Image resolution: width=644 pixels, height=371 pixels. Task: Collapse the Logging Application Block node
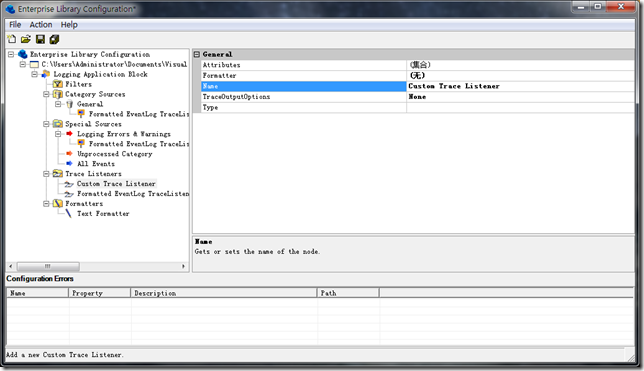(34, 74)
